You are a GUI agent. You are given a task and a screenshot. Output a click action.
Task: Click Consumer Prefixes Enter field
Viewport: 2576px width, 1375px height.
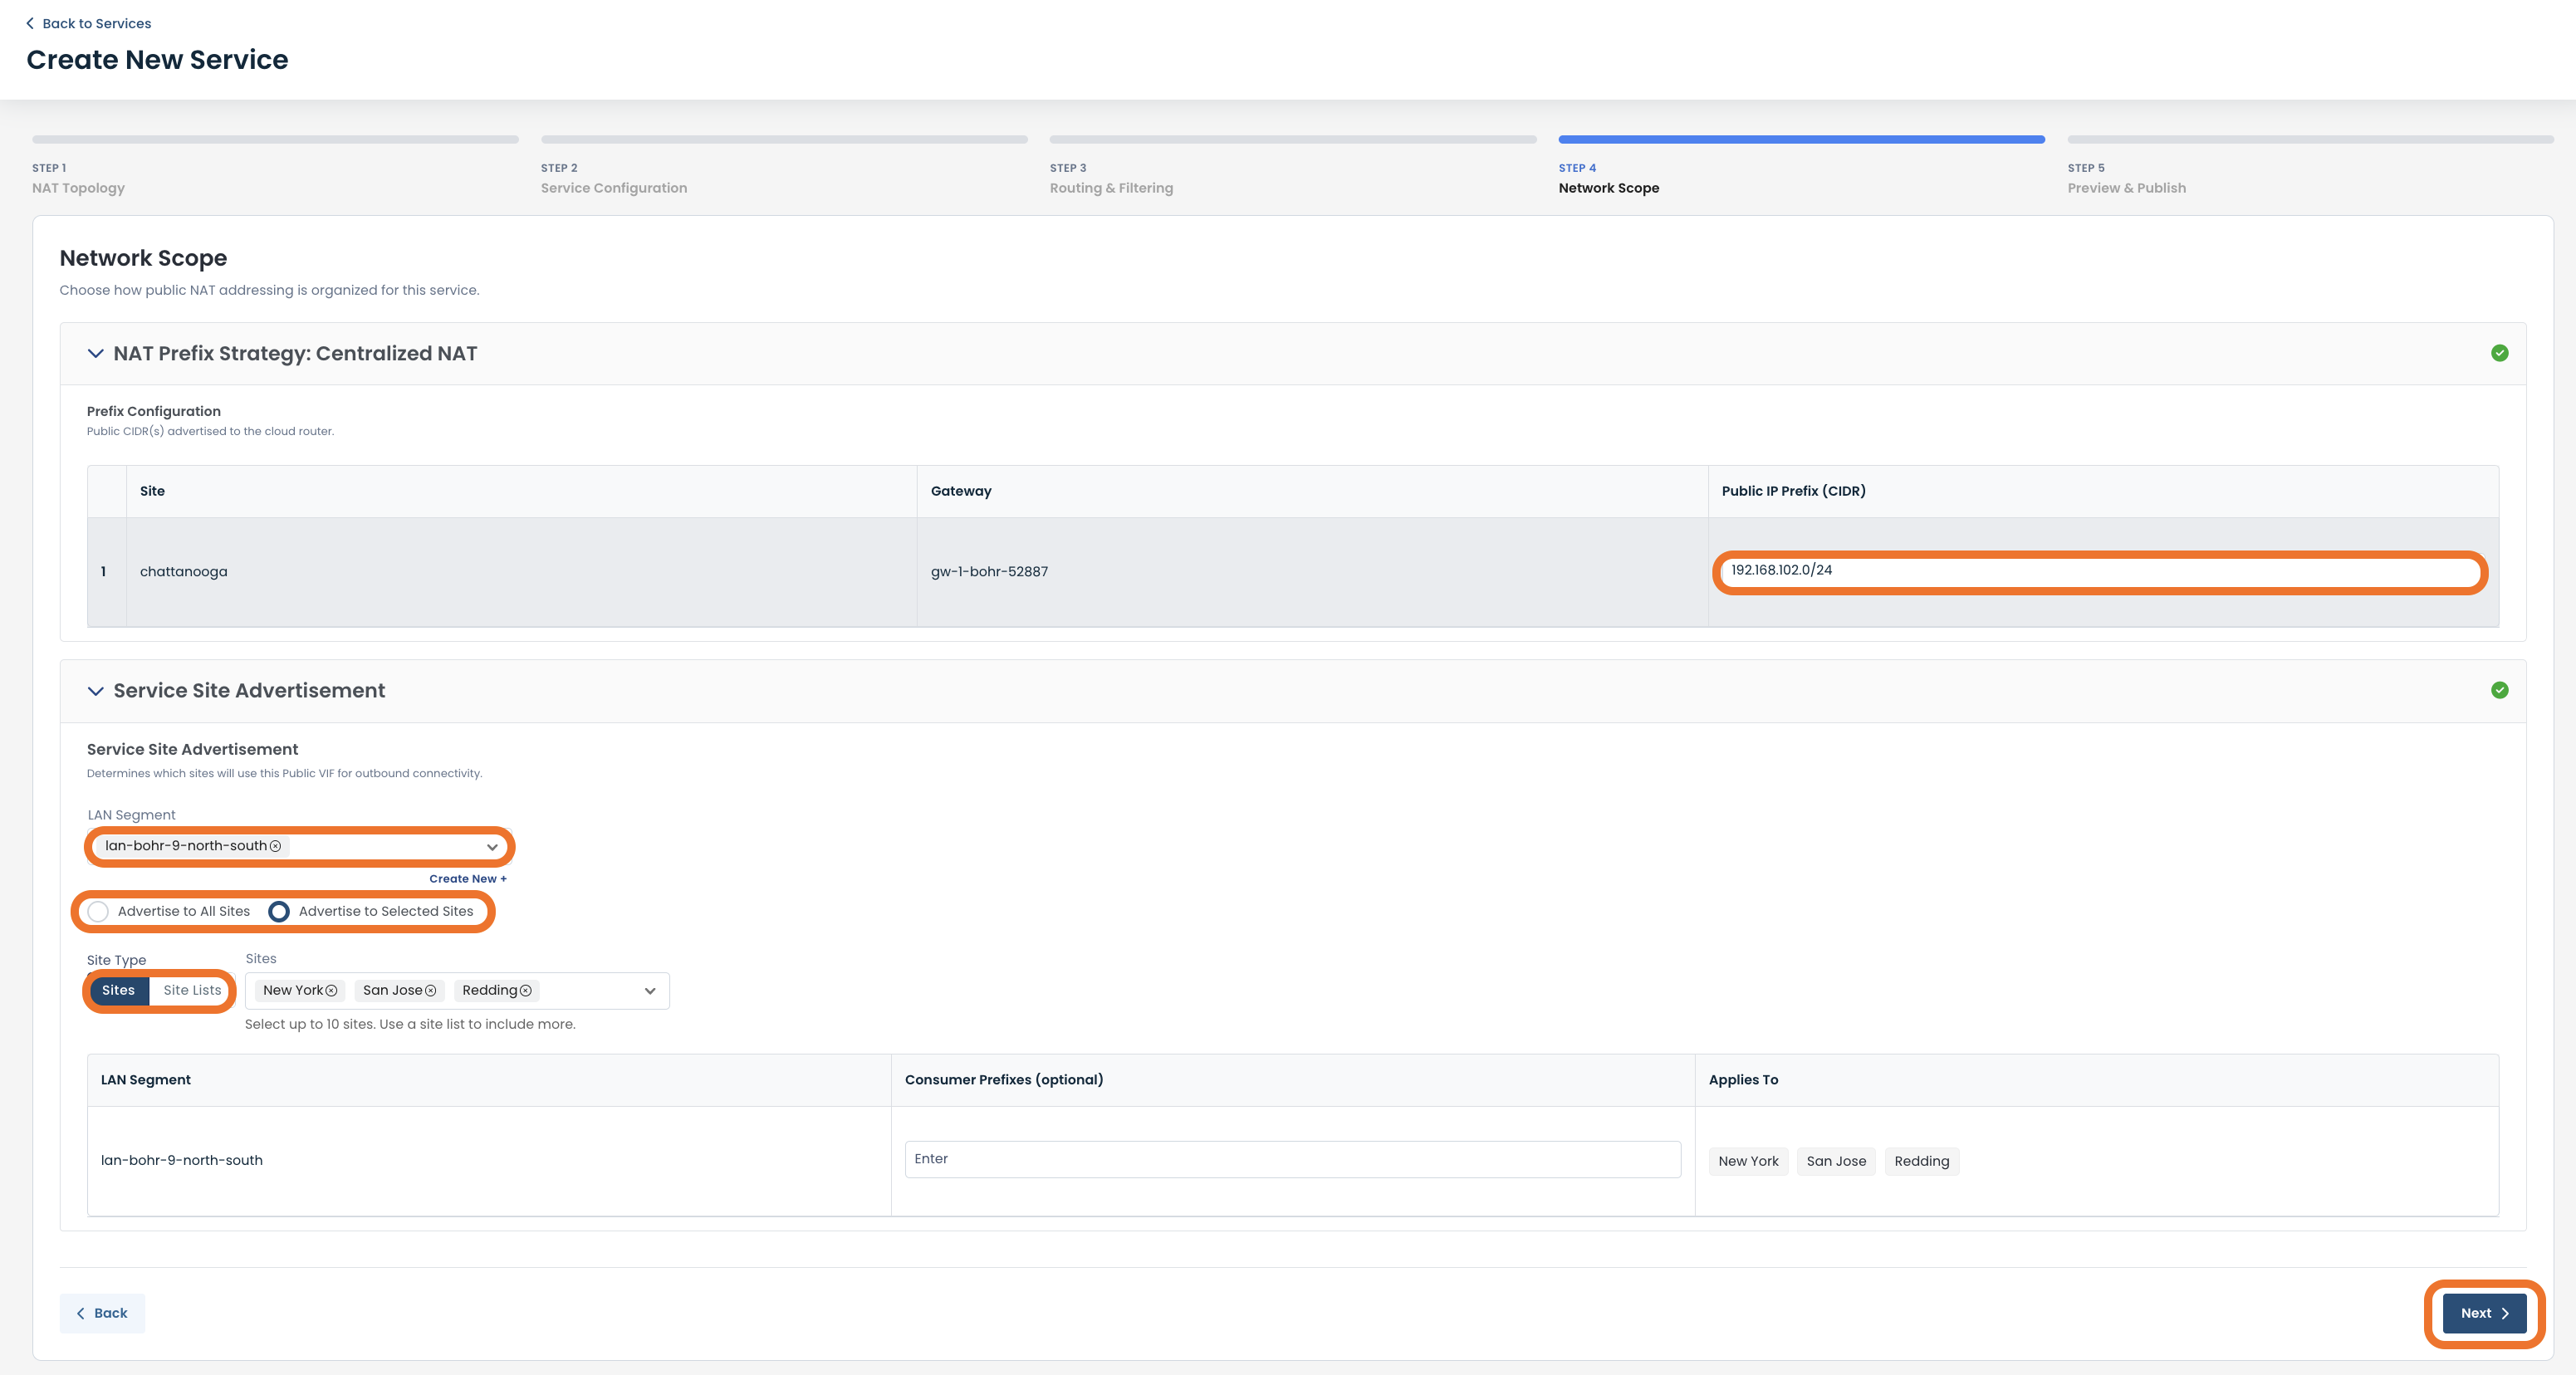1292,1159
